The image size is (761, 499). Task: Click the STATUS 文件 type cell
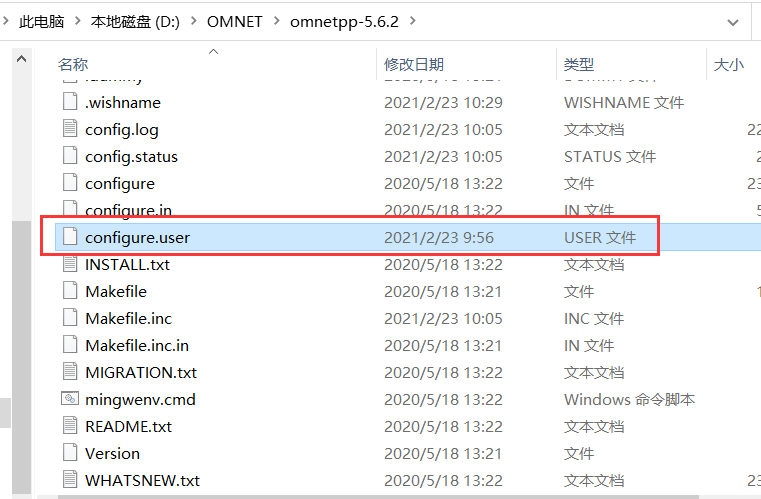[x=610, y=157]
